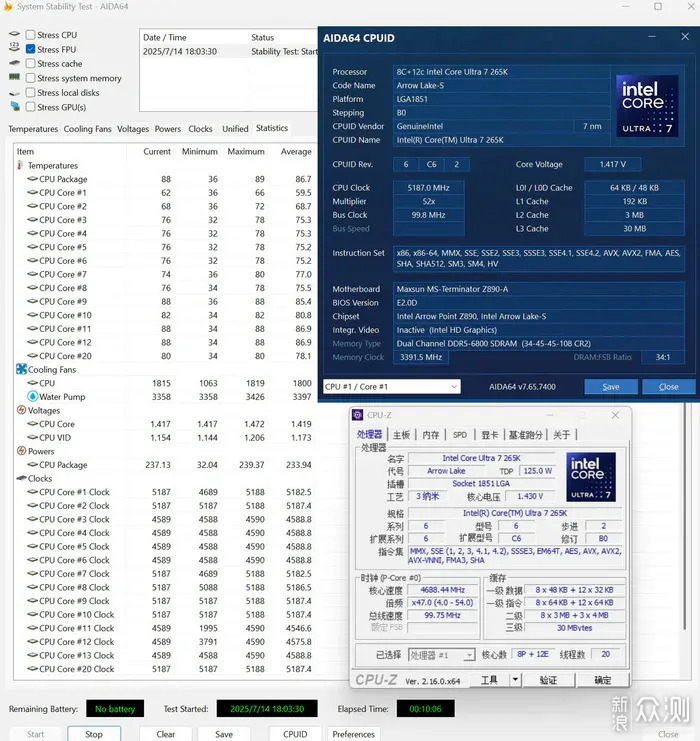
Task: Click the CPU-Z validate (验证) button
Action: 548,680
